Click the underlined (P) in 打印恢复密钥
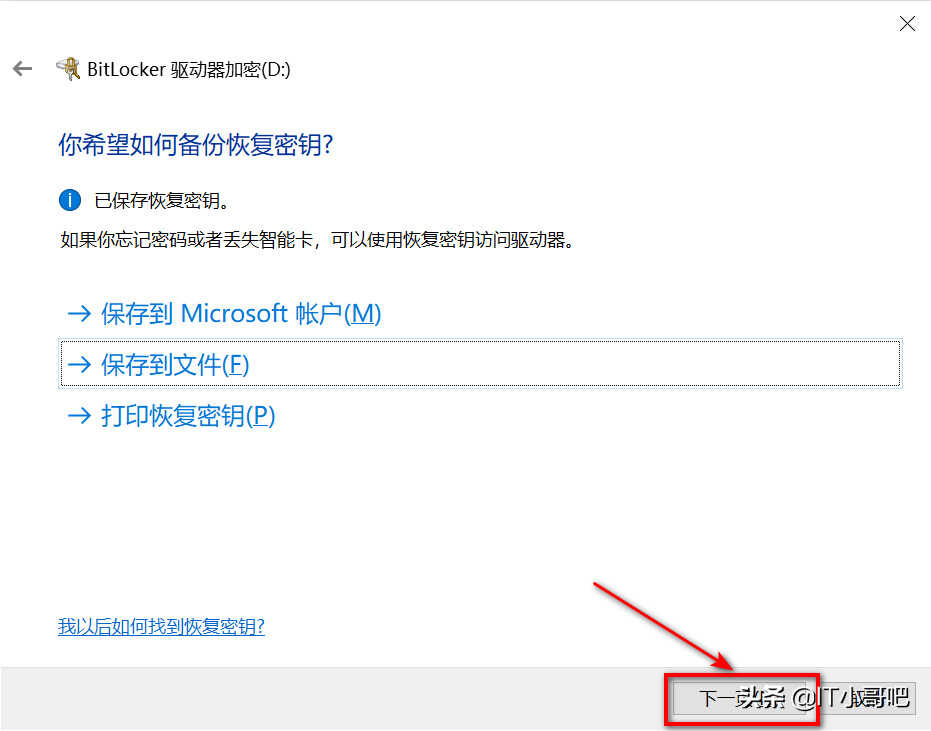 tap(261, 416)
